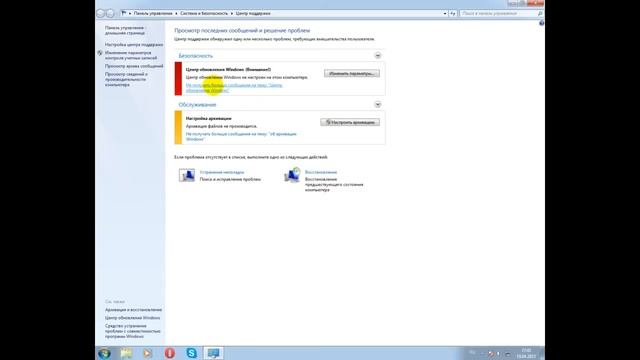Turn off messages about архивации Windows
This screenshot has width=640, height=360.
pos(241,136)
